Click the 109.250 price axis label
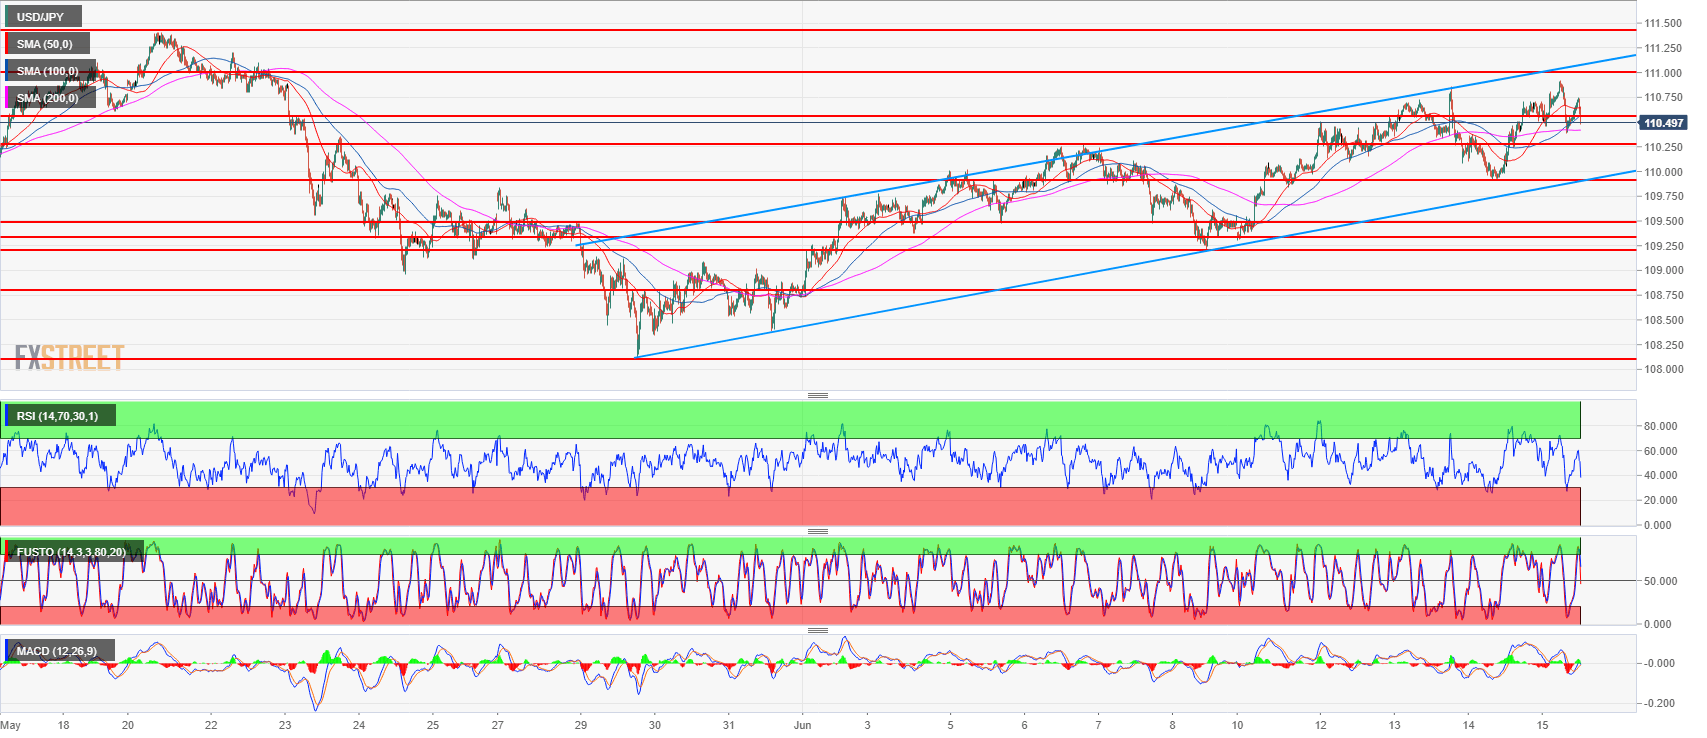This screenshot has height=738, width=1707. click(x=1663, y=246)
